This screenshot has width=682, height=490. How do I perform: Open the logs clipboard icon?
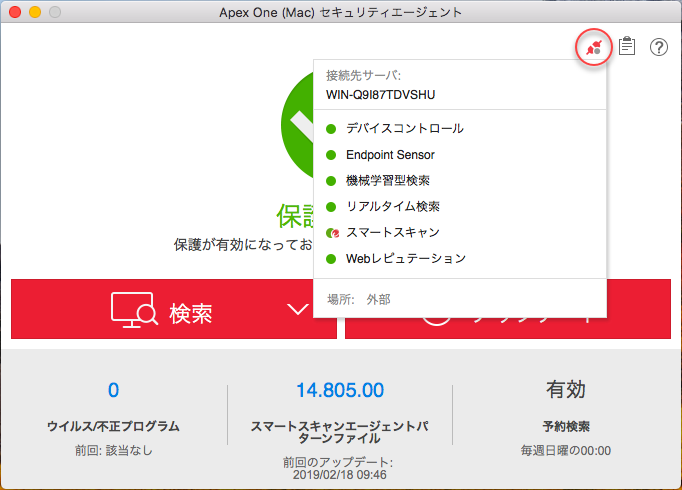pyautogui.click(x=627, y=47)
